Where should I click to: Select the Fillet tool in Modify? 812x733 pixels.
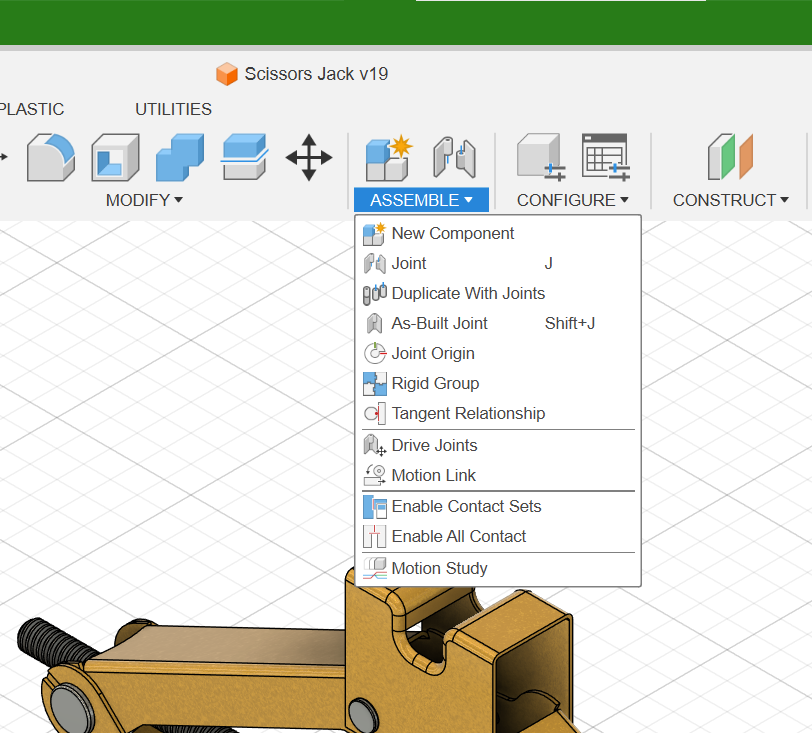50,157
